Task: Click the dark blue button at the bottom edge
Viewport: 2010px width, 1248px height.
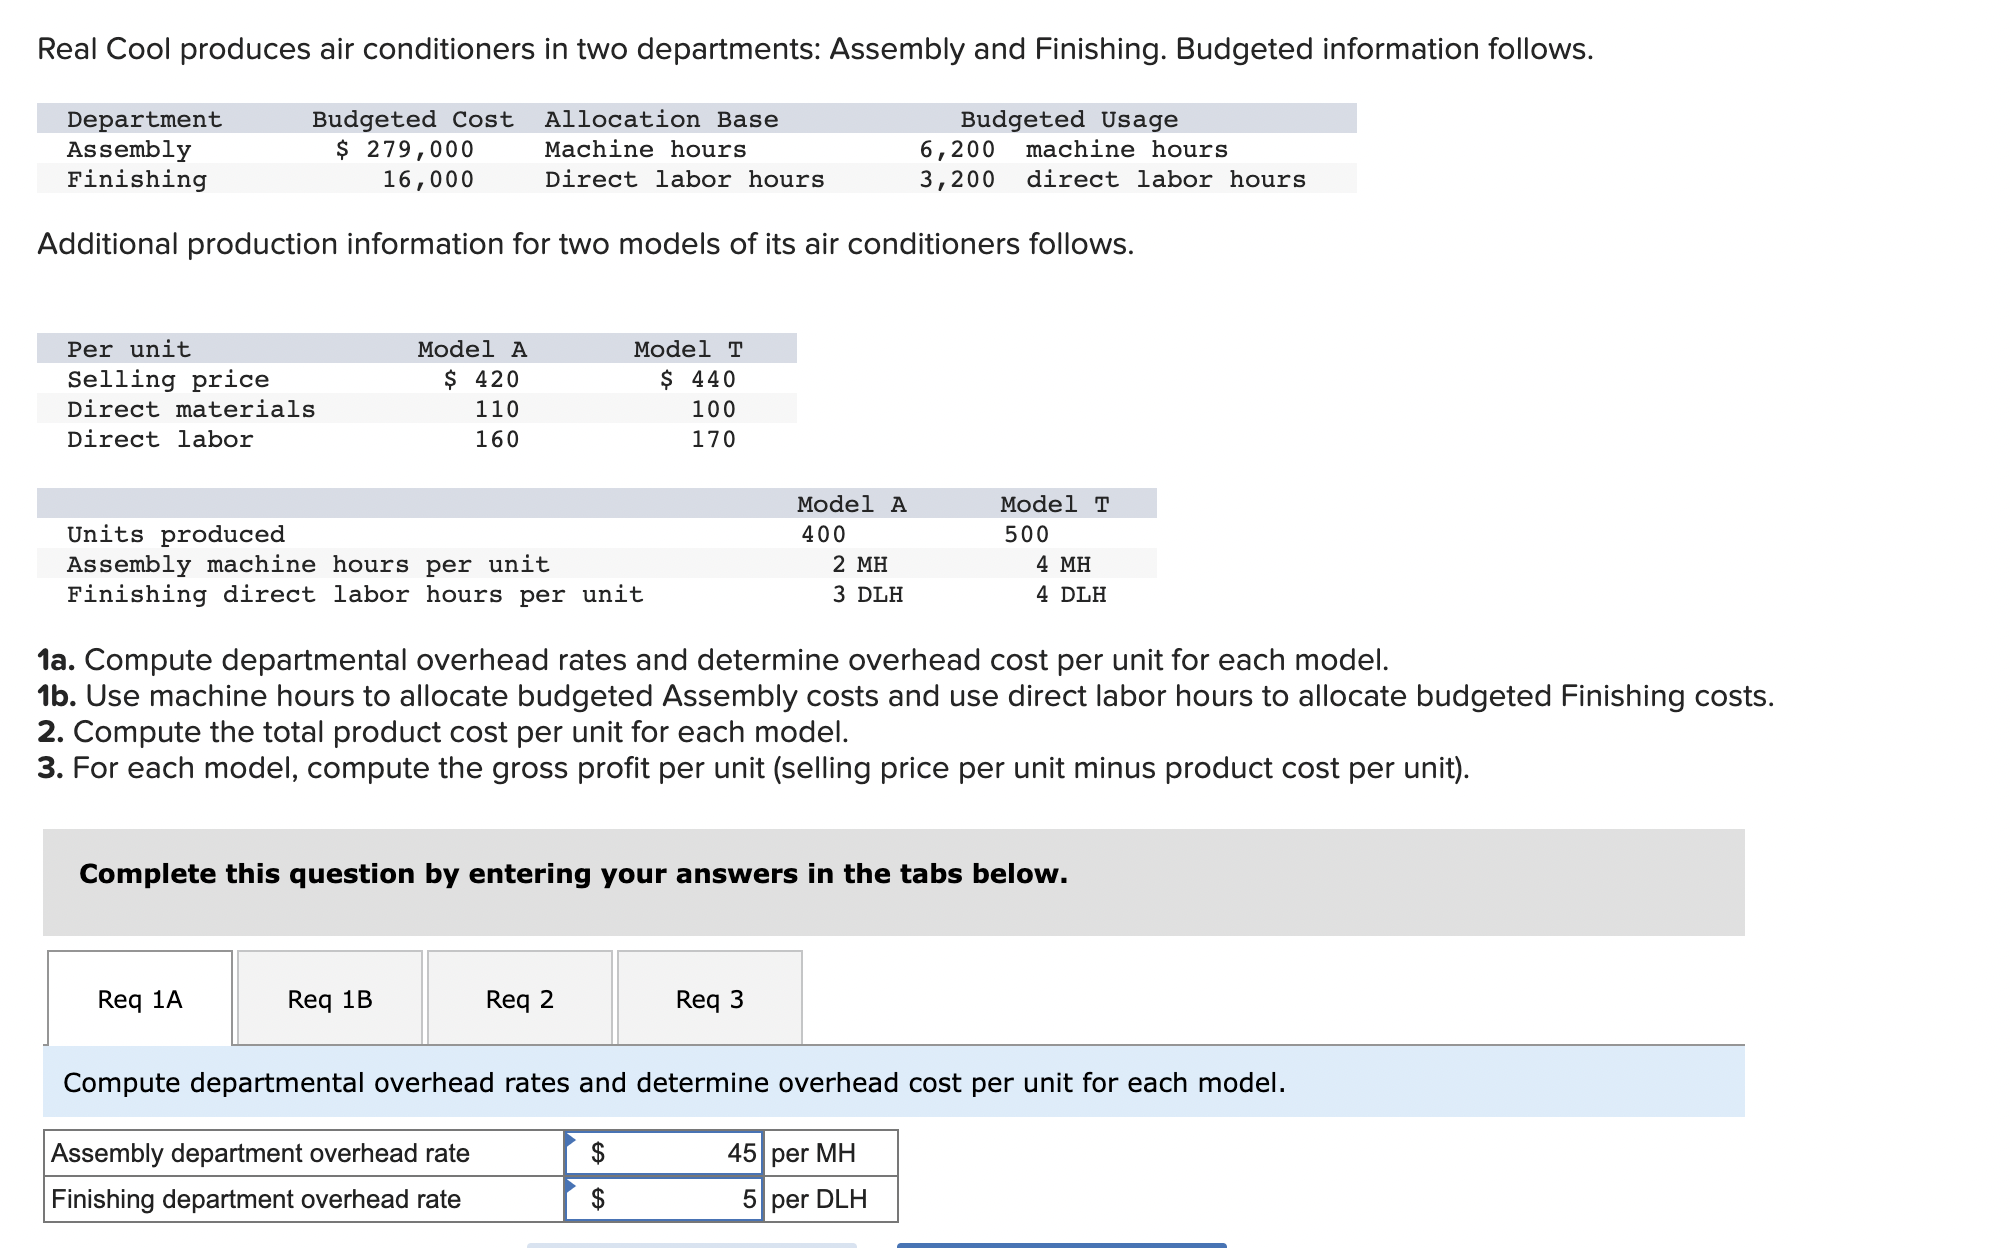Action: [1061, 1244]
